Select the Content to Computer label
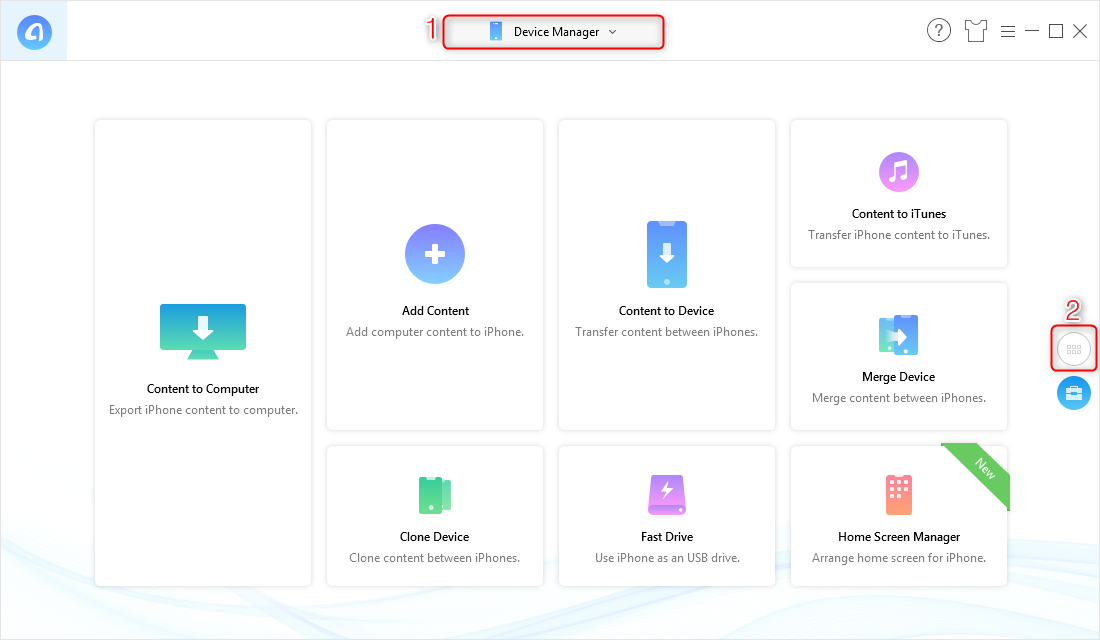 tap(203, 389)
